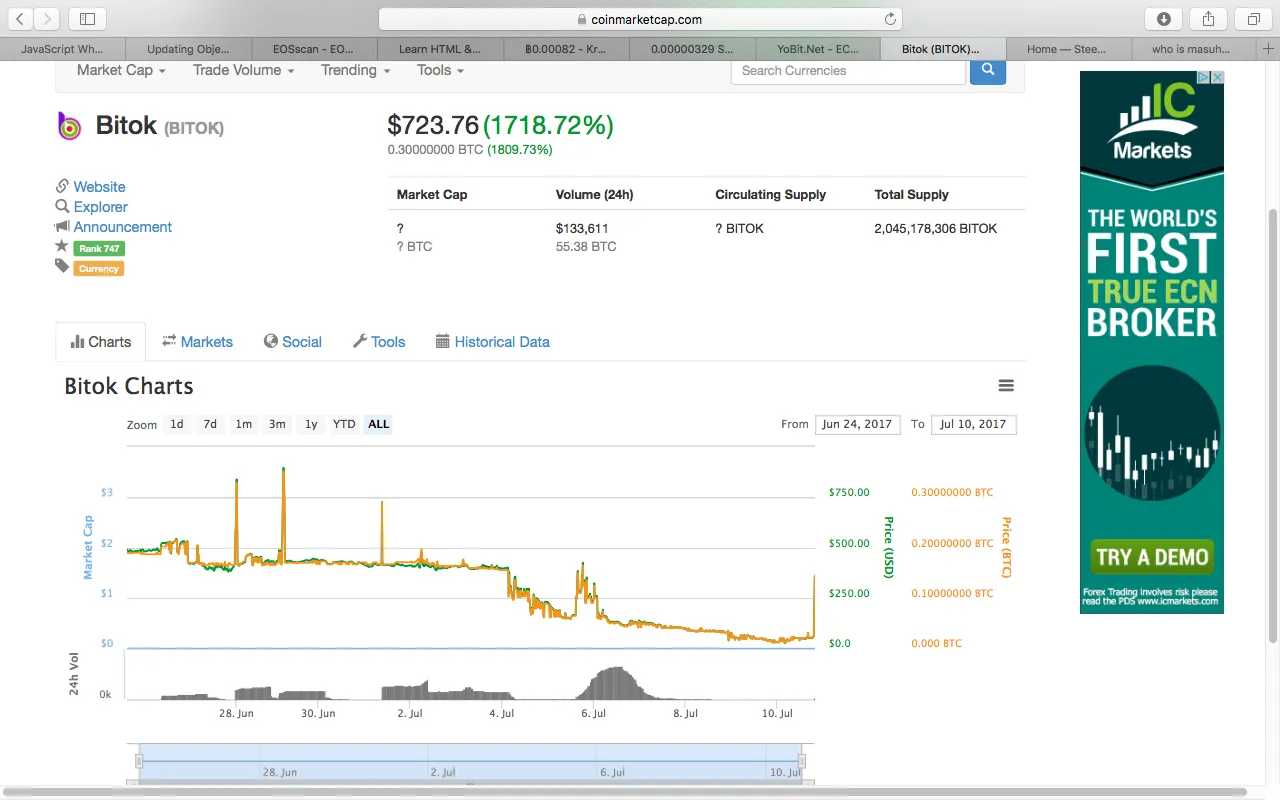This screenshot has height=800, width=1280.
Task: Click the page vertical scrollbar
Action: pyautogui.click(x=1272, y=425)
